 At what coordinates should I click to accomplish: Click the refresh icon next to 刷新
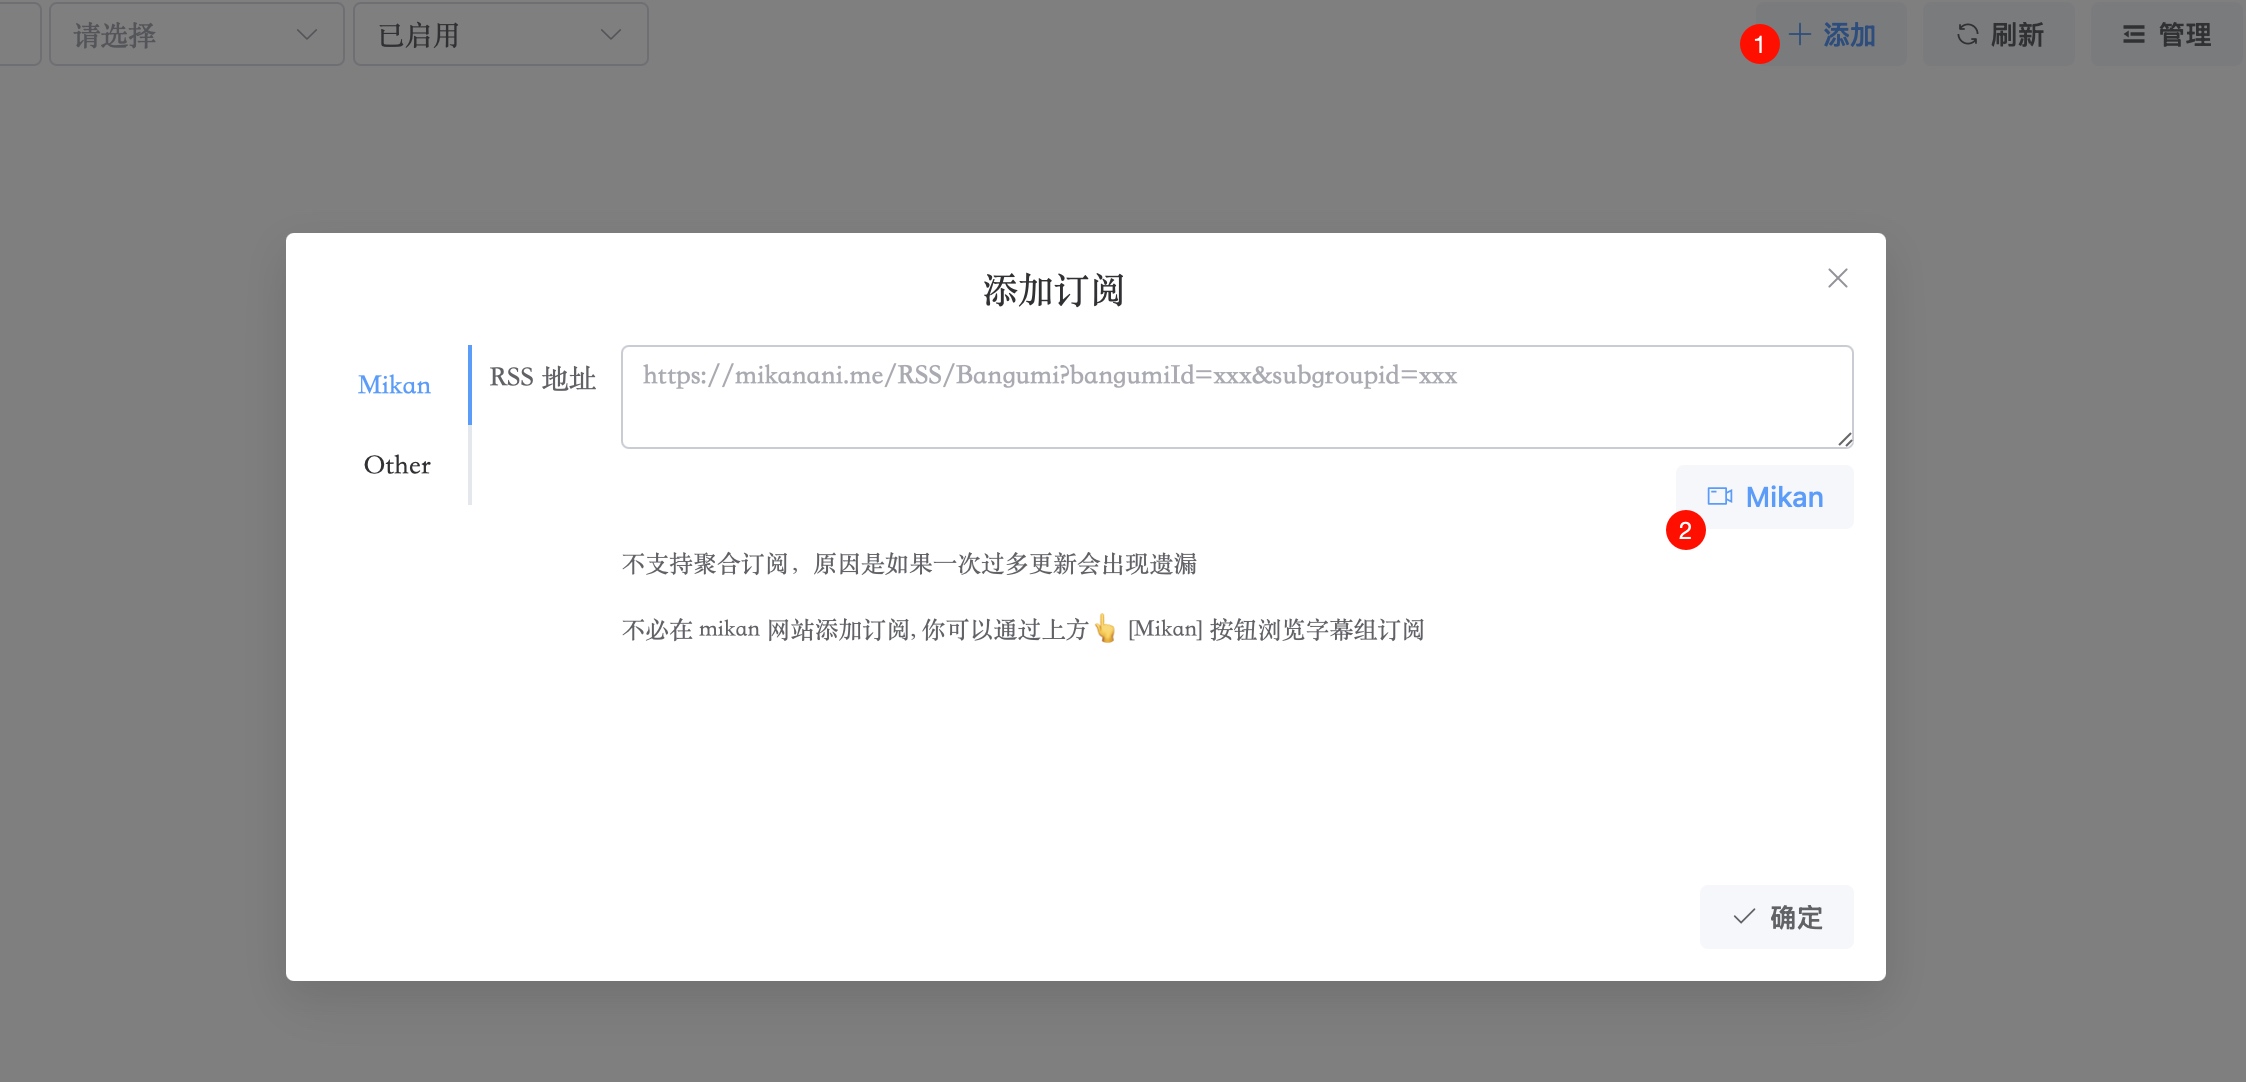(1966, 34)
